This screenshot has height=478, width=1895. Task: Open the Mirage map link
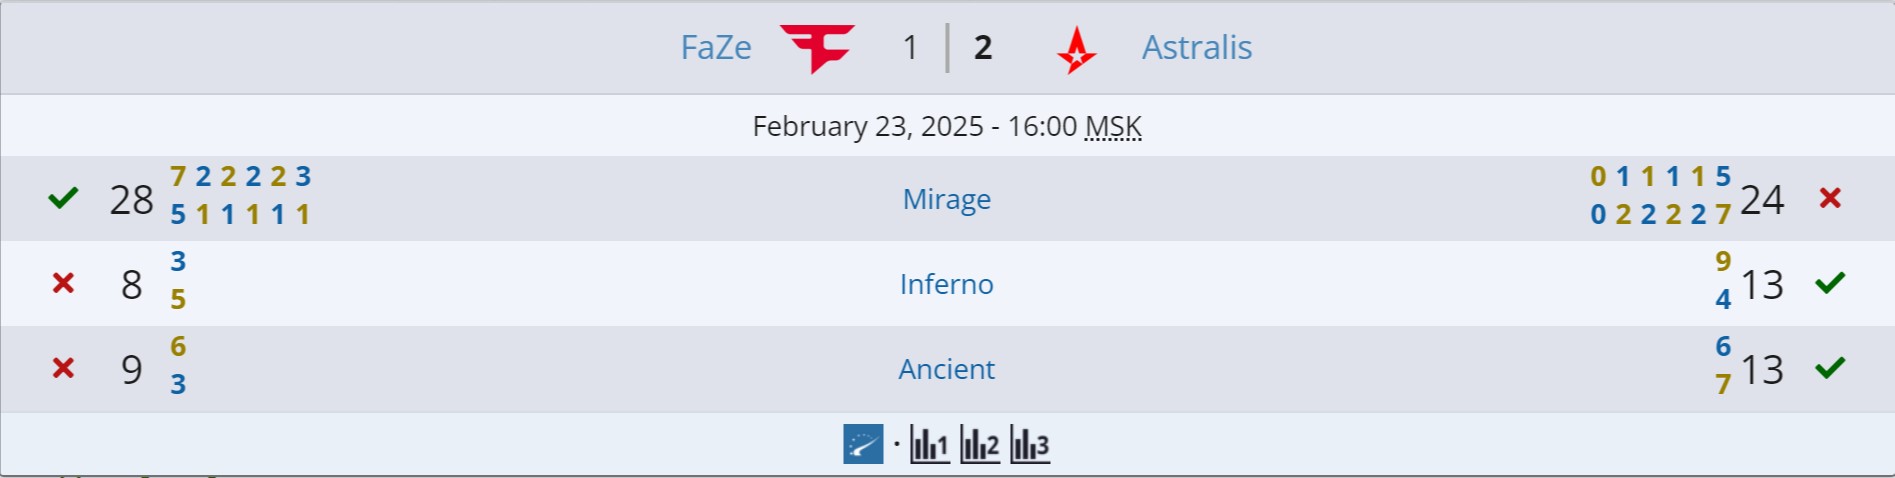click(946, 199)
